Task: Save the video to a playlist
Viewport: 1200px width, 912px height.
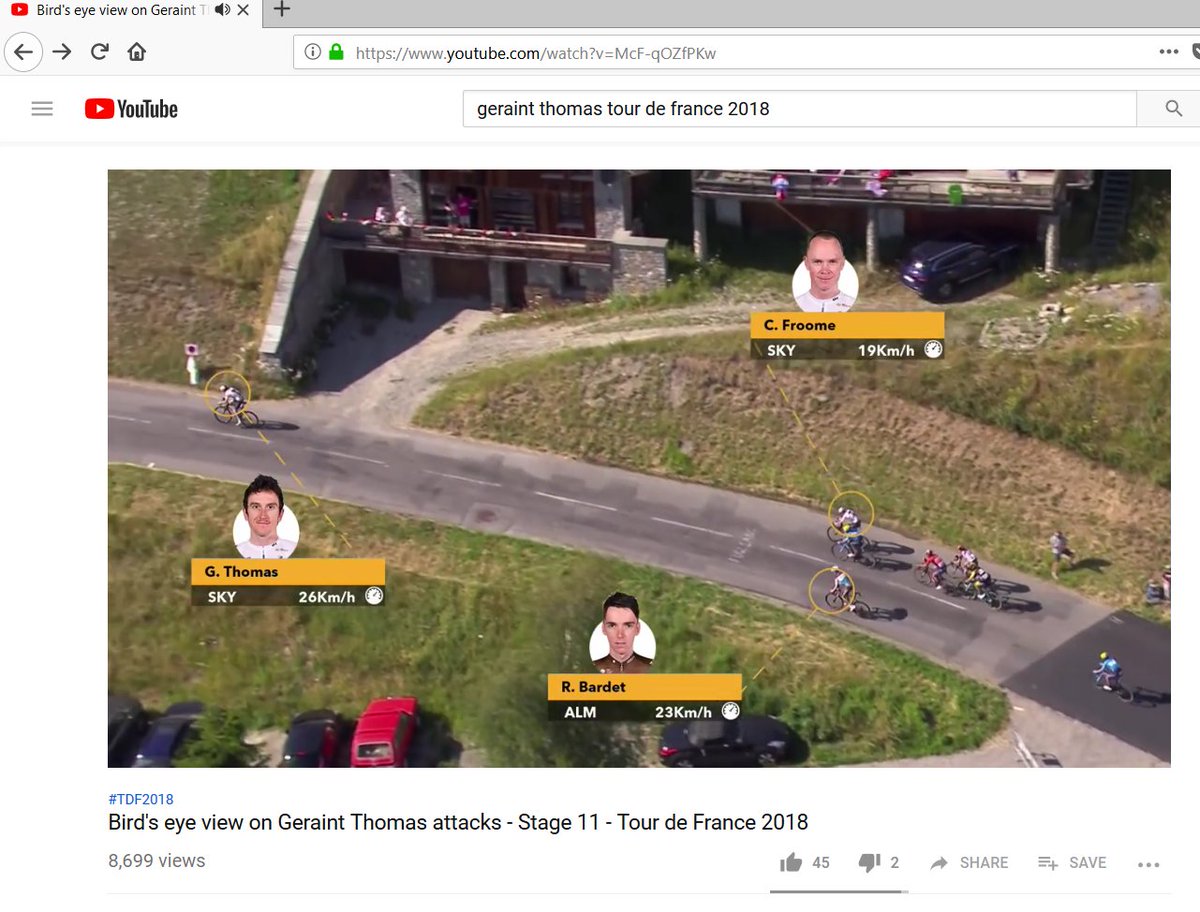Action: pyautogui.click(x=1072, y=862)
